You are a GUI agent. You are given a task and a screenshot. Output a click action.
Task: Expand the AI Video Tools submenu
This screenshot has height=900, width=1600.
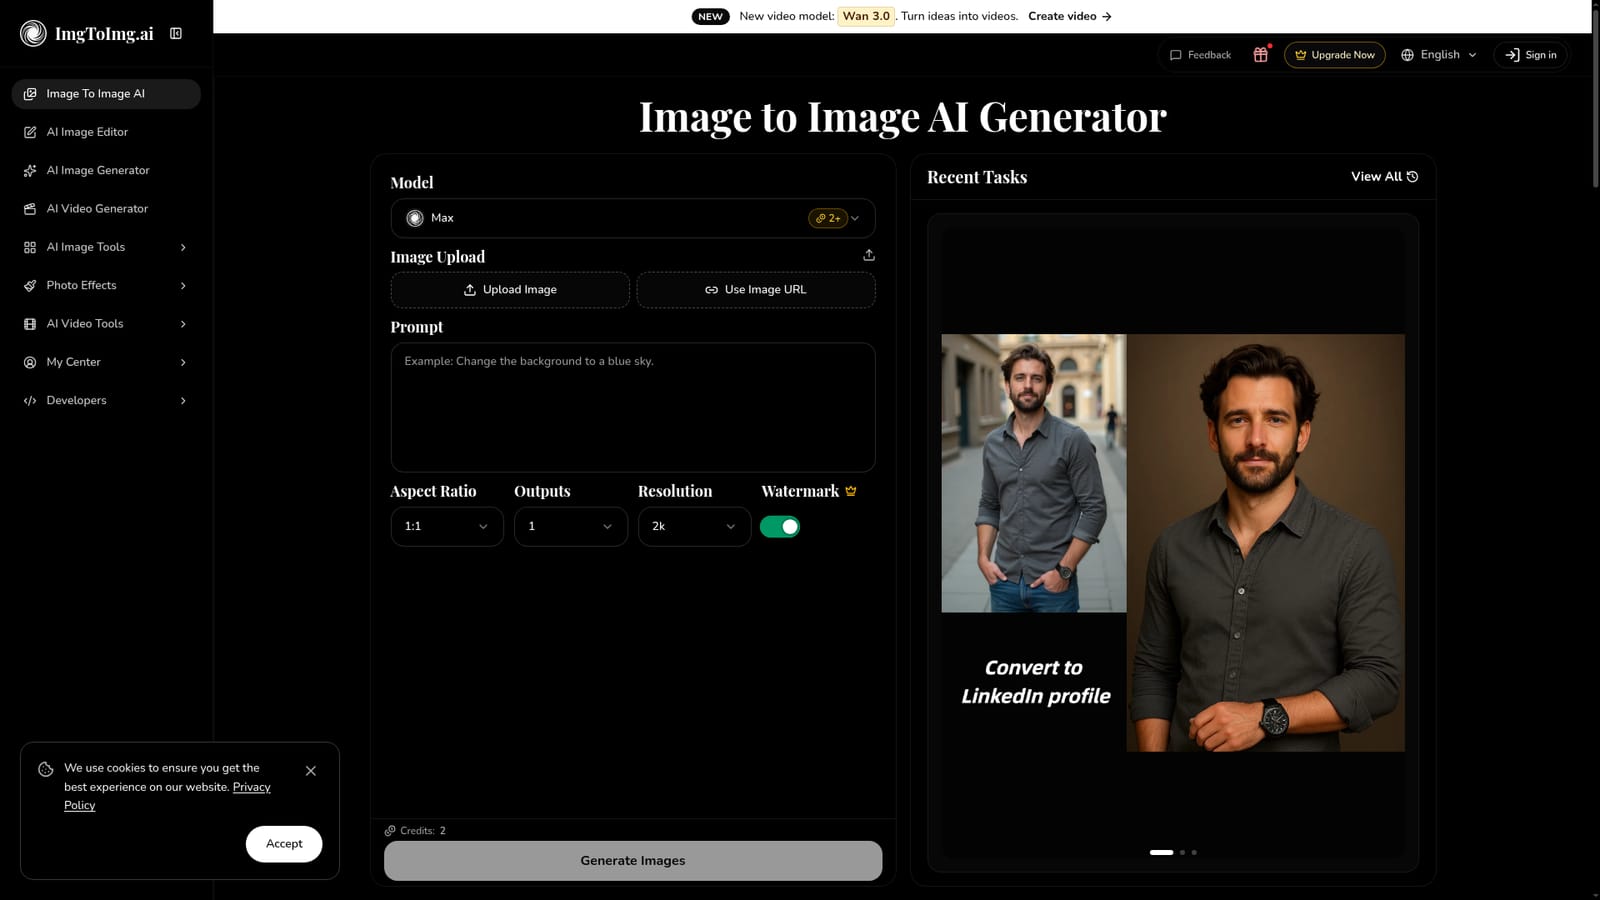106,324
